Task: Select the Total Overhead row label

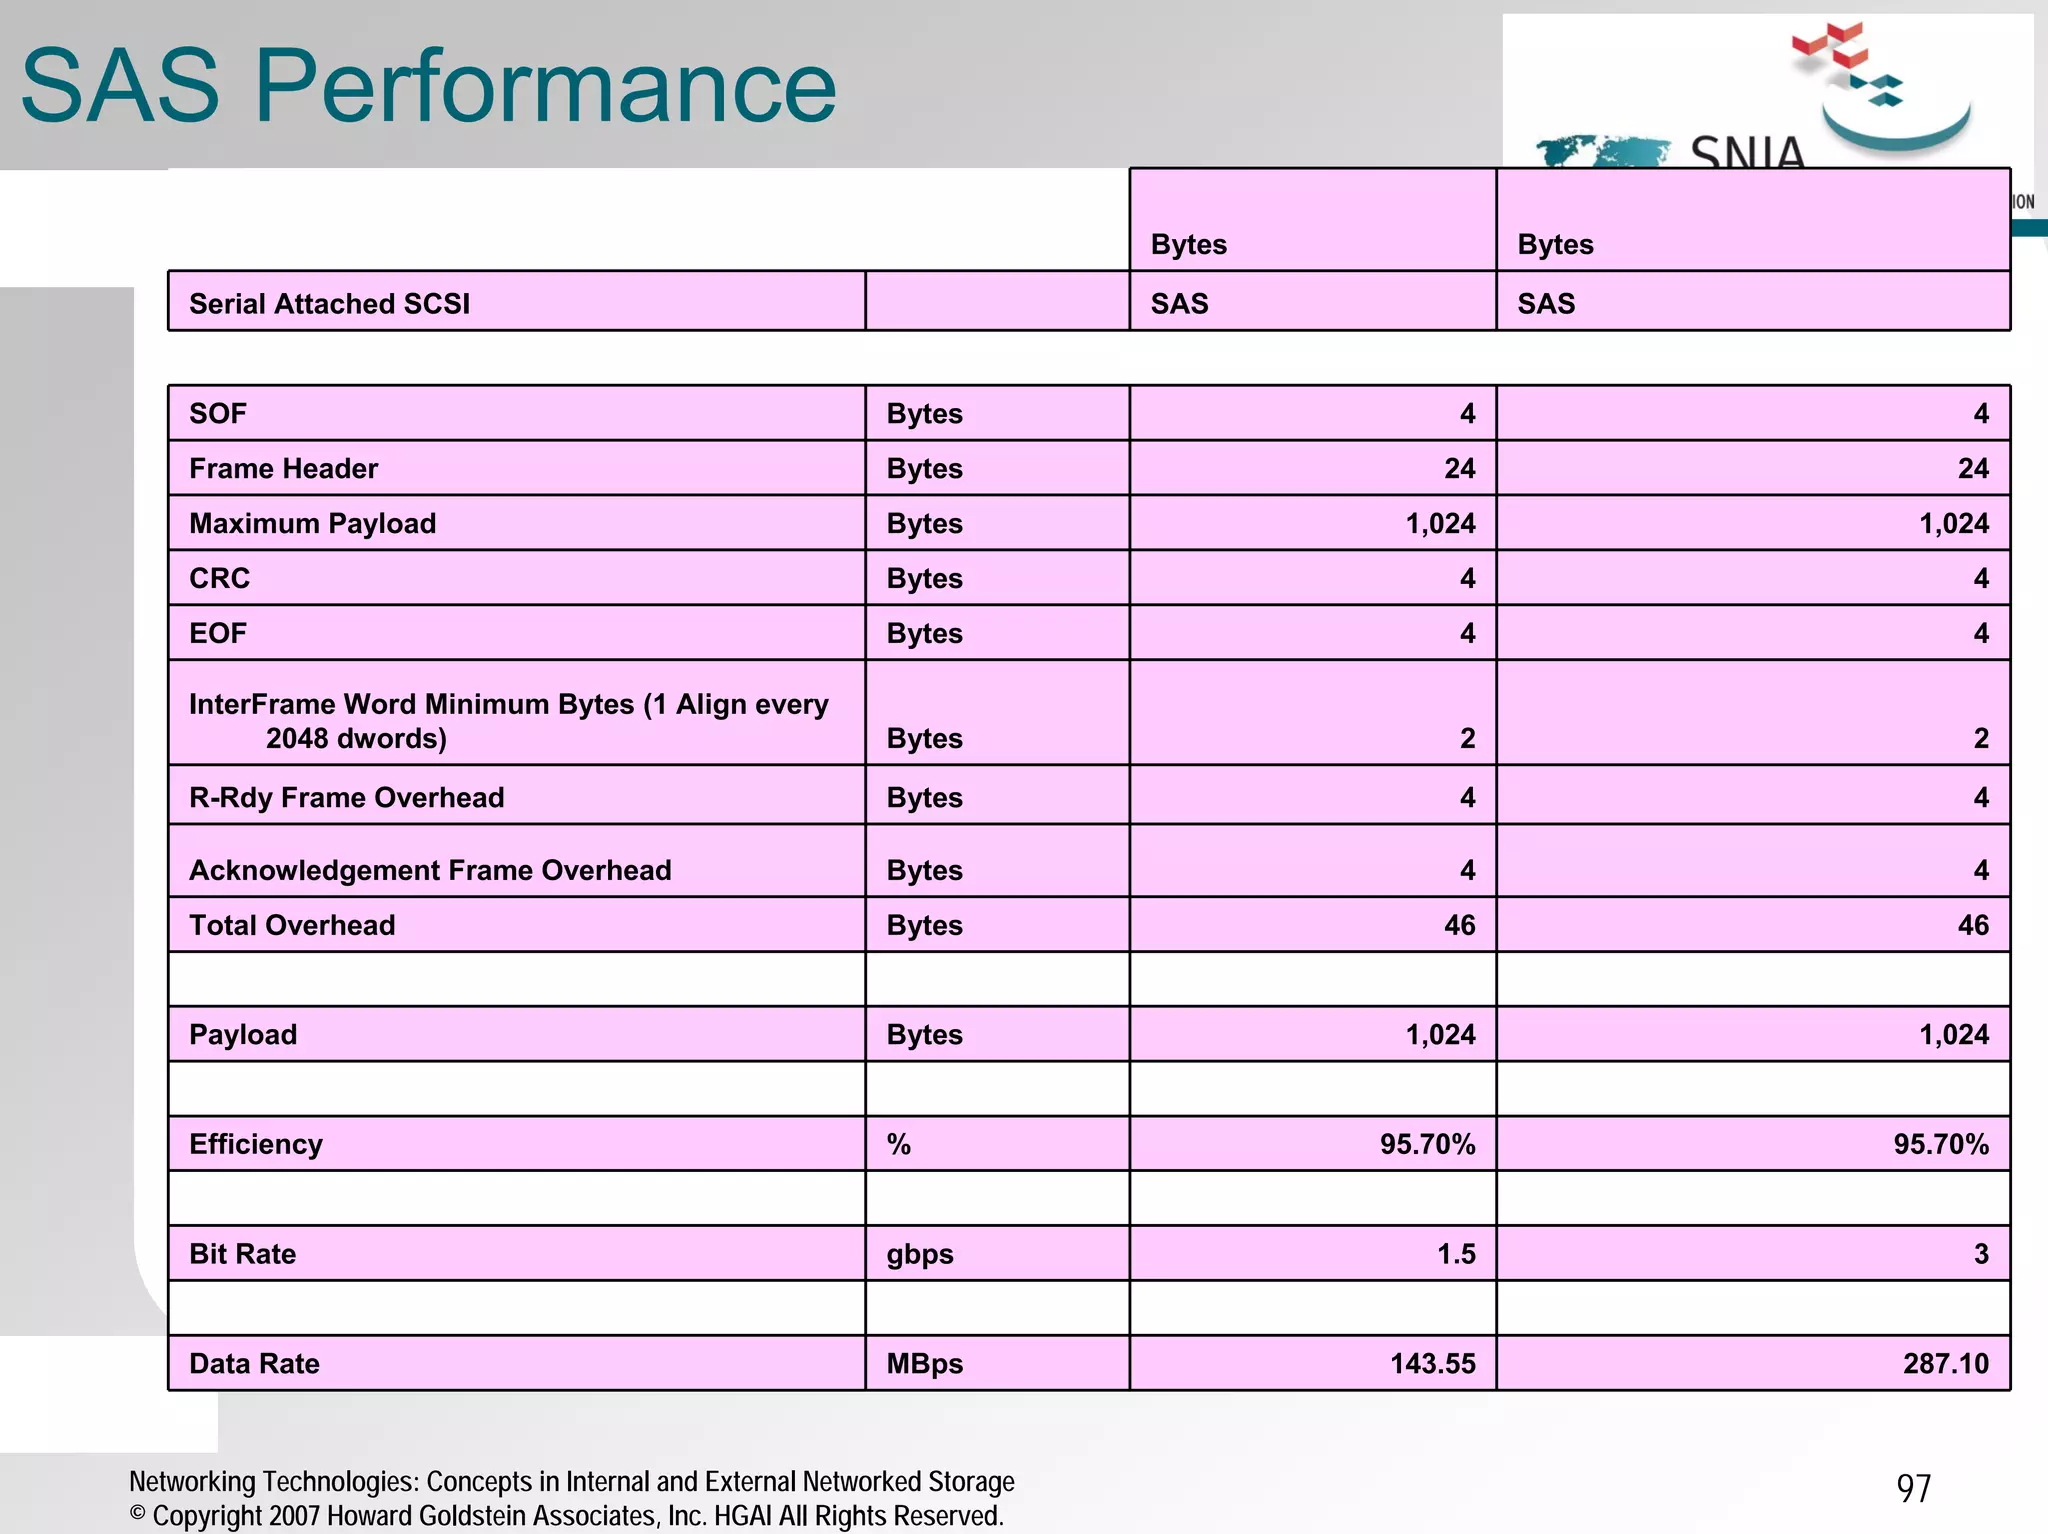Action: tap(292, 925)
